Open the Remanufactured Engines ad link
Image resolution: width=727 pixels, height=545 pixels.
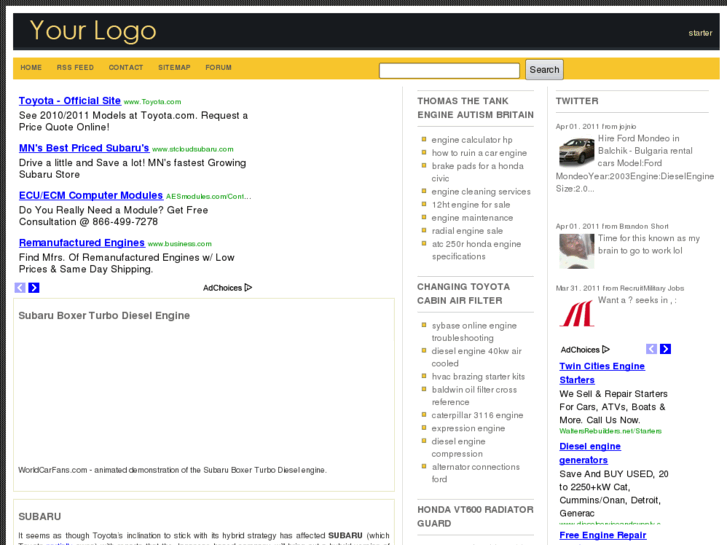tap(82, 243)
